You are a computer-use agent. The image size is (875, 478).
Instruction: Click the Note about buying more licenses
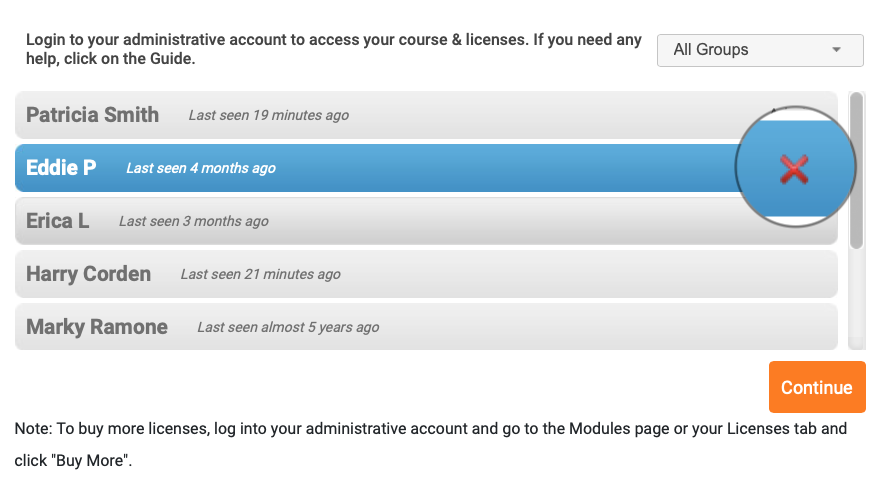coord(431,445)
